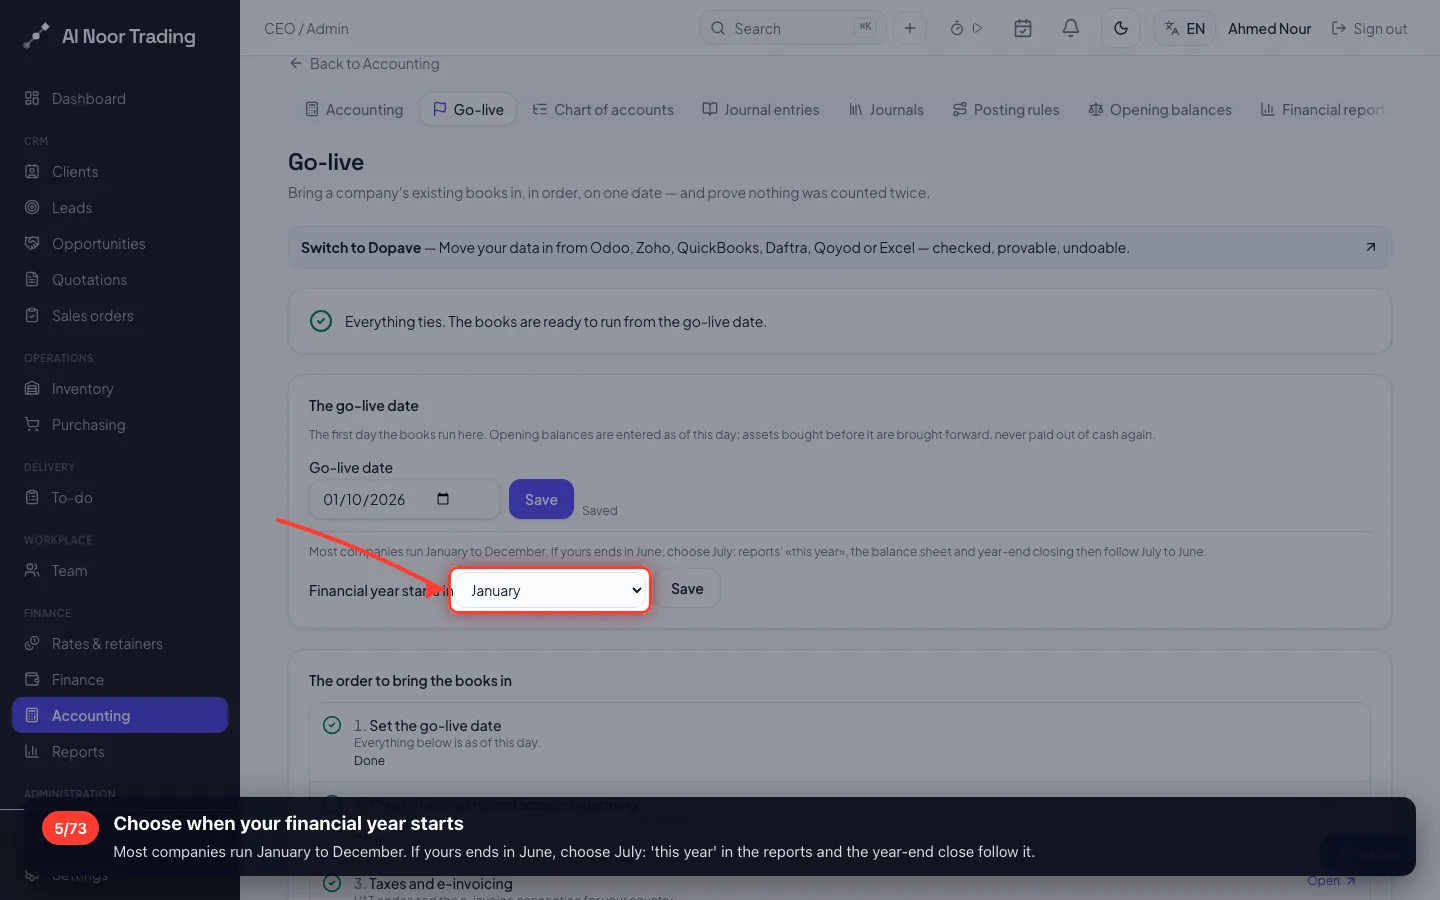This screenshot has height=900, width=1440.
Task: Open Team under Workplace
Action: 120,570
